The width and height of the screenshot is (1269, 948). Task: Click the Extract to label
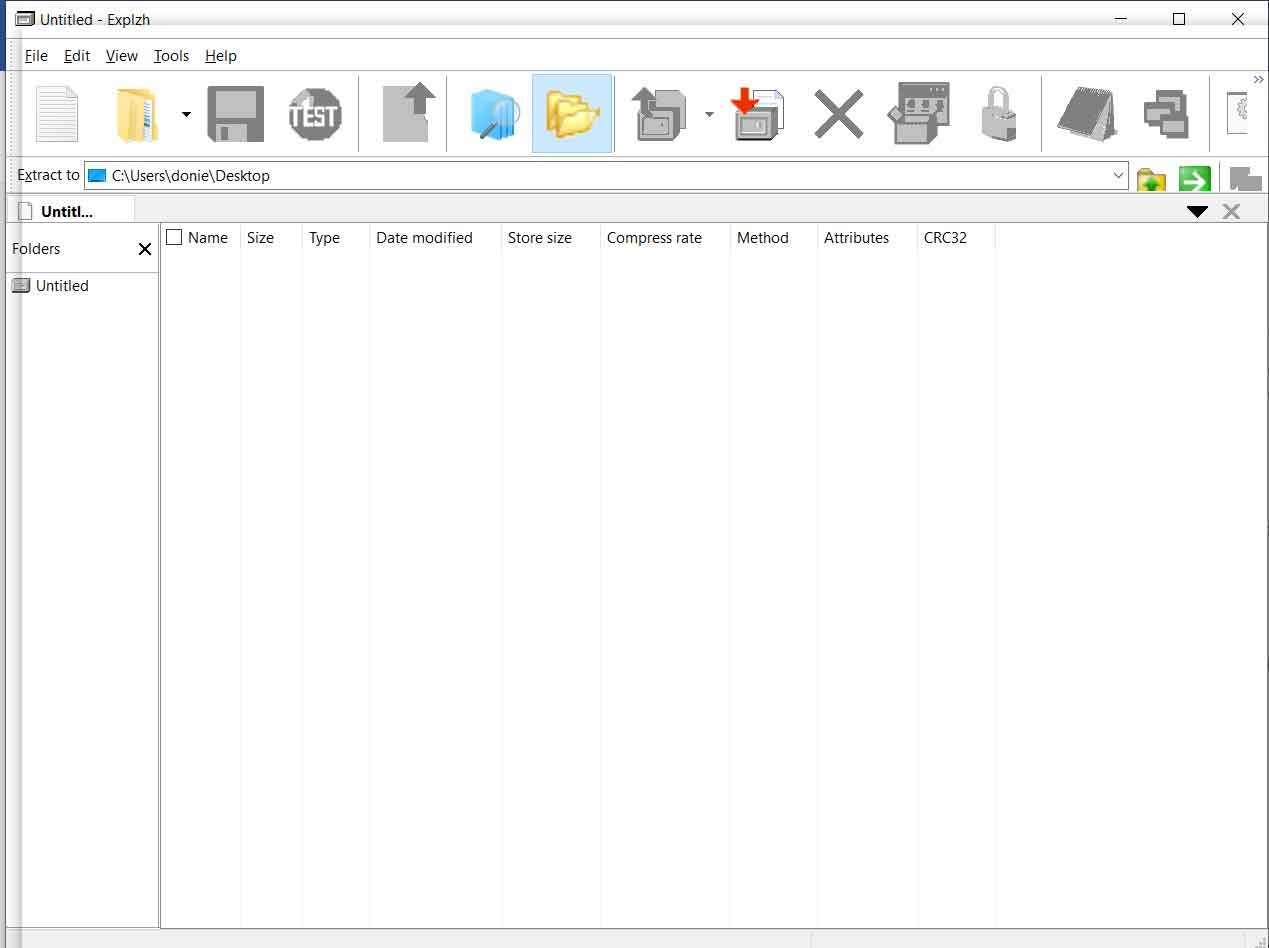click(x=48, y=175)
